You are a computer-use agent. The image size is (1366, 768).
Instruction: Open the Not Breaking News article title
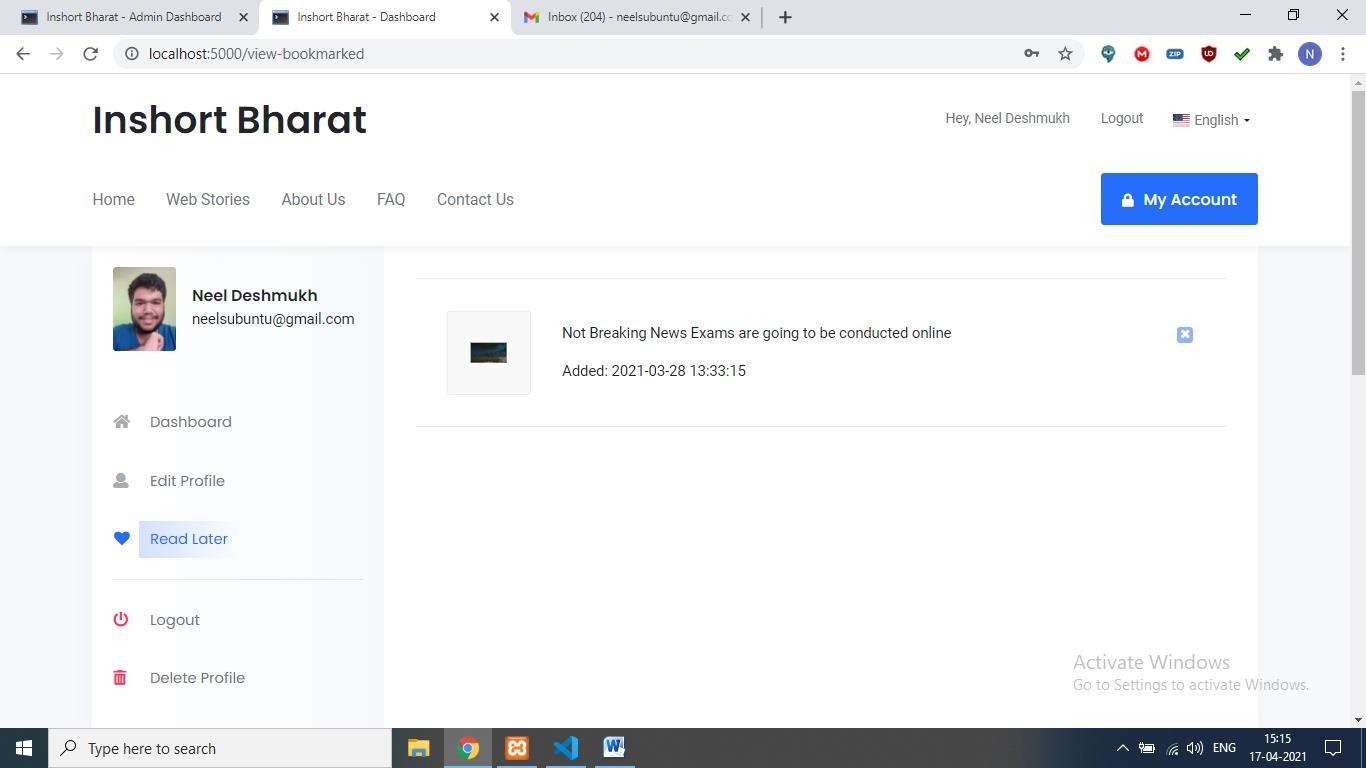pyautogui.click(x=756, y=333)
